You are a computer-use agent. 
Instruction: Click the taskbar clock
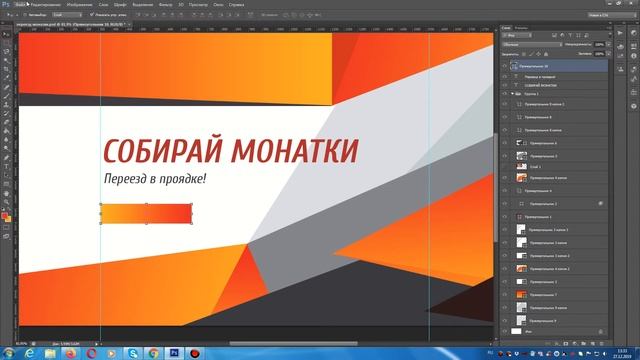623,353
